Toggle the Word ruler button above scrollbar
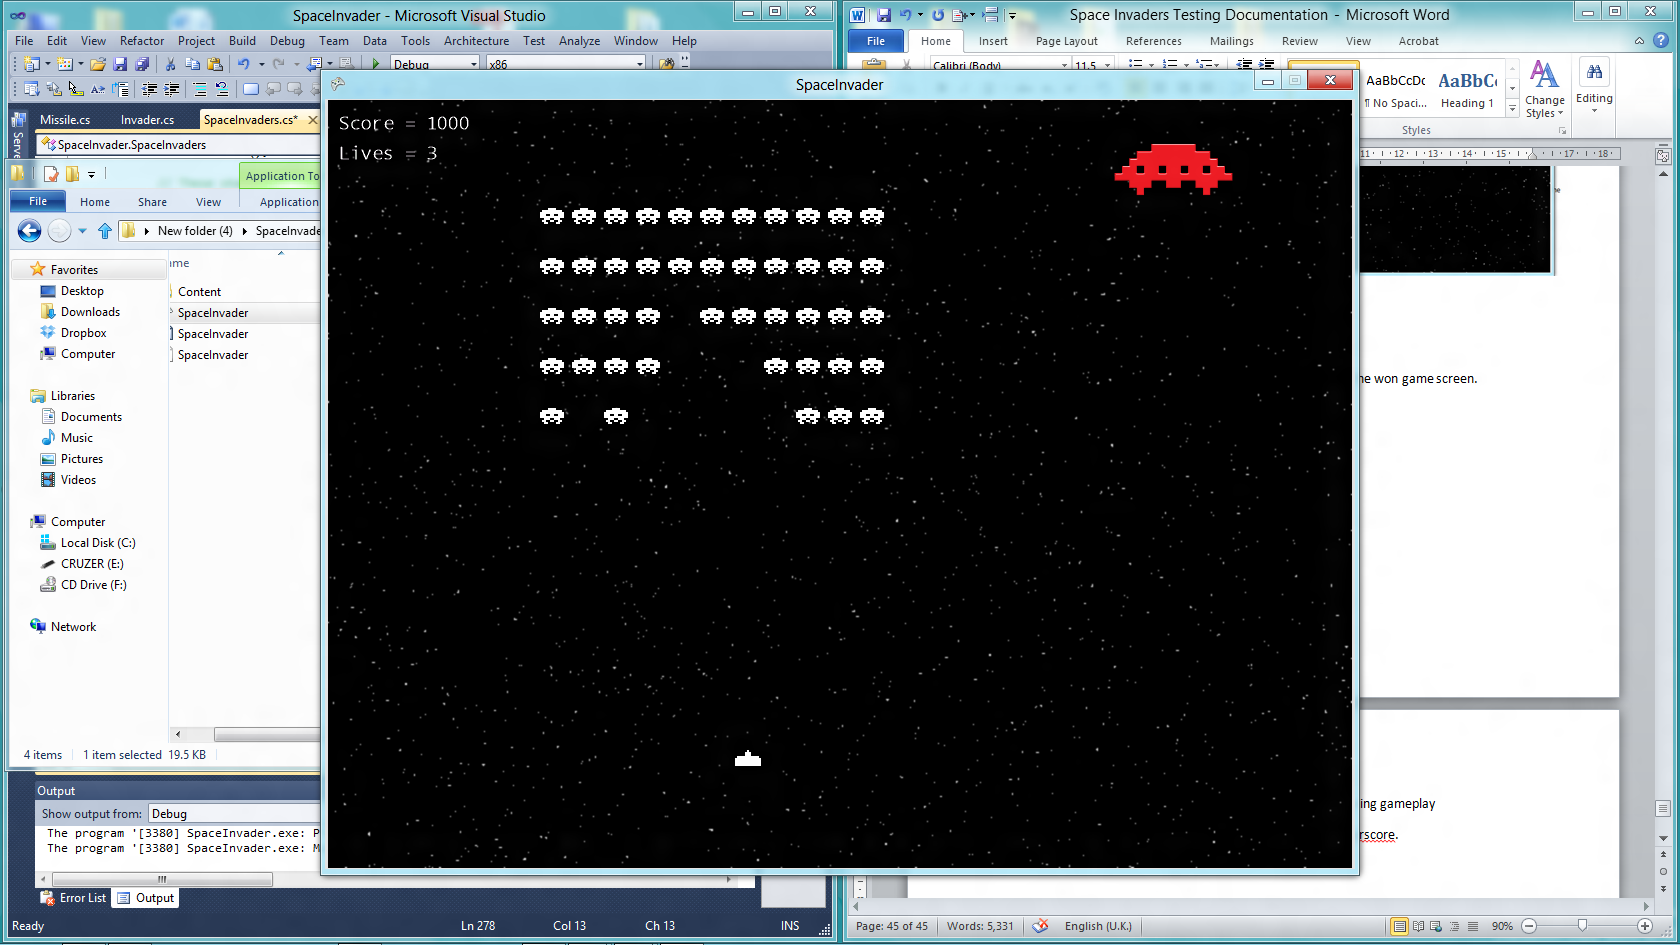Screen dimensions: 1680x945 coord(1663,157)
